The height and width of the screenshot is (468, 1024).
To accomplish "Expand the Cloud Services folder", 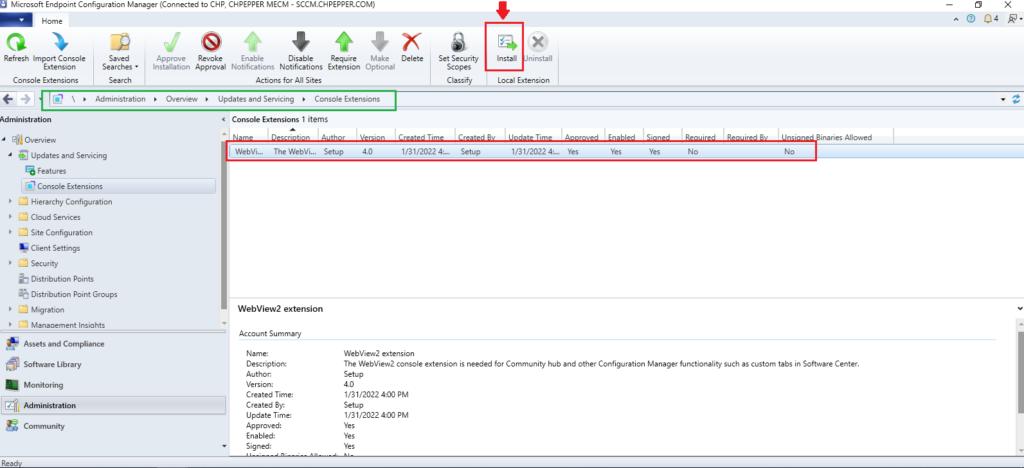I will coord(10,217).
